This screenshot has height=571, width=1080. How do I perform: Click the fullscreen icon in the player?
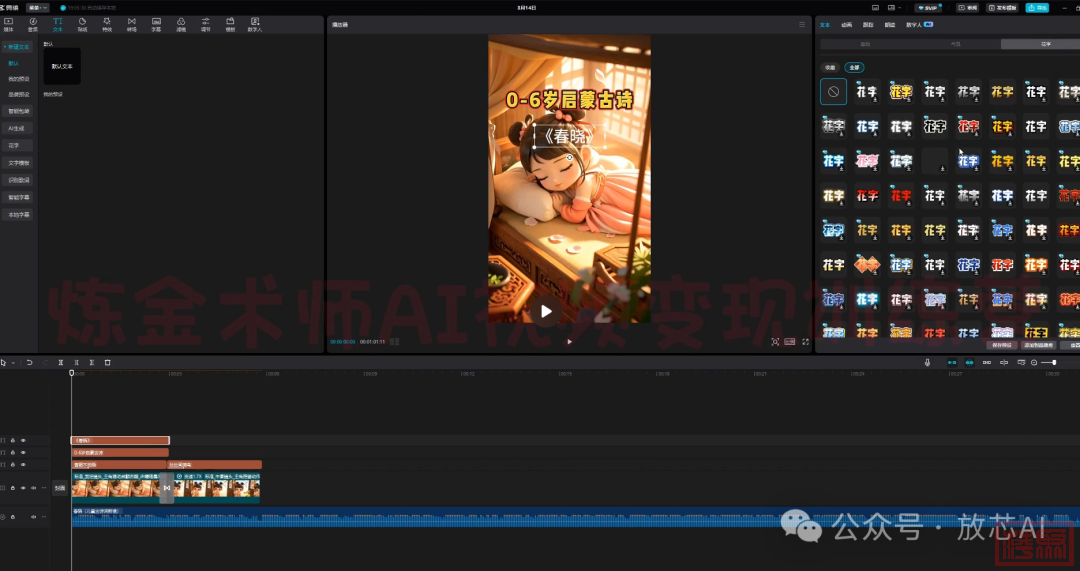(806, 341)
